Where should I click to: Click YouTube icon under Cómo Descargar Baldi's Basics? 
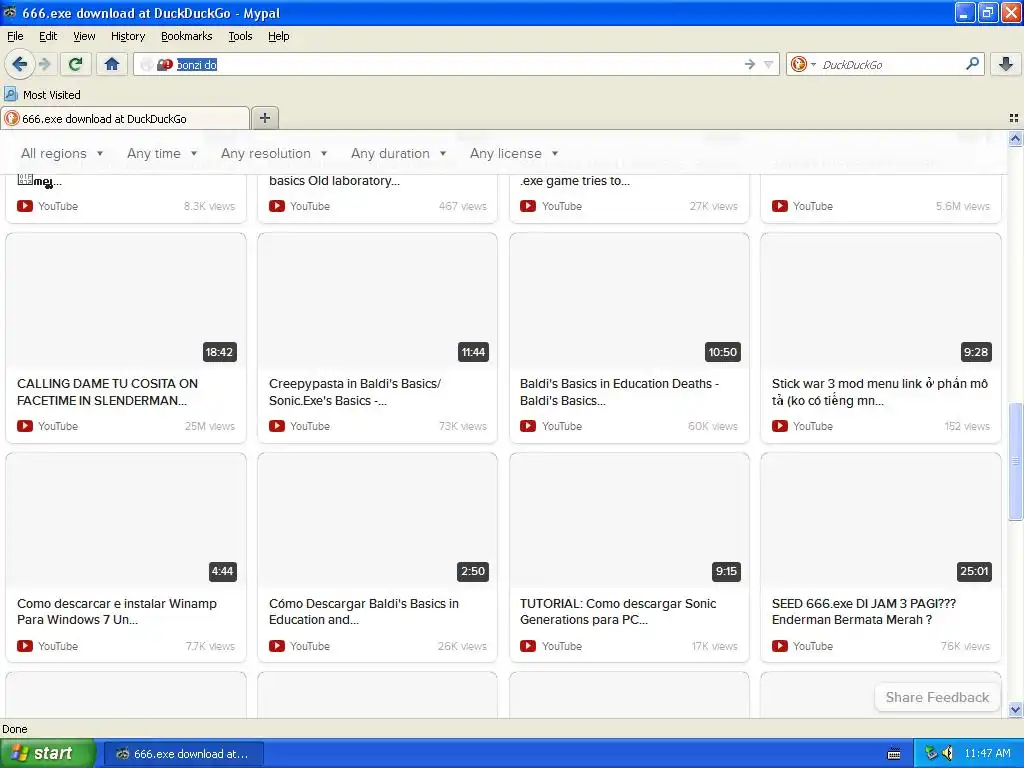(277, 646)
